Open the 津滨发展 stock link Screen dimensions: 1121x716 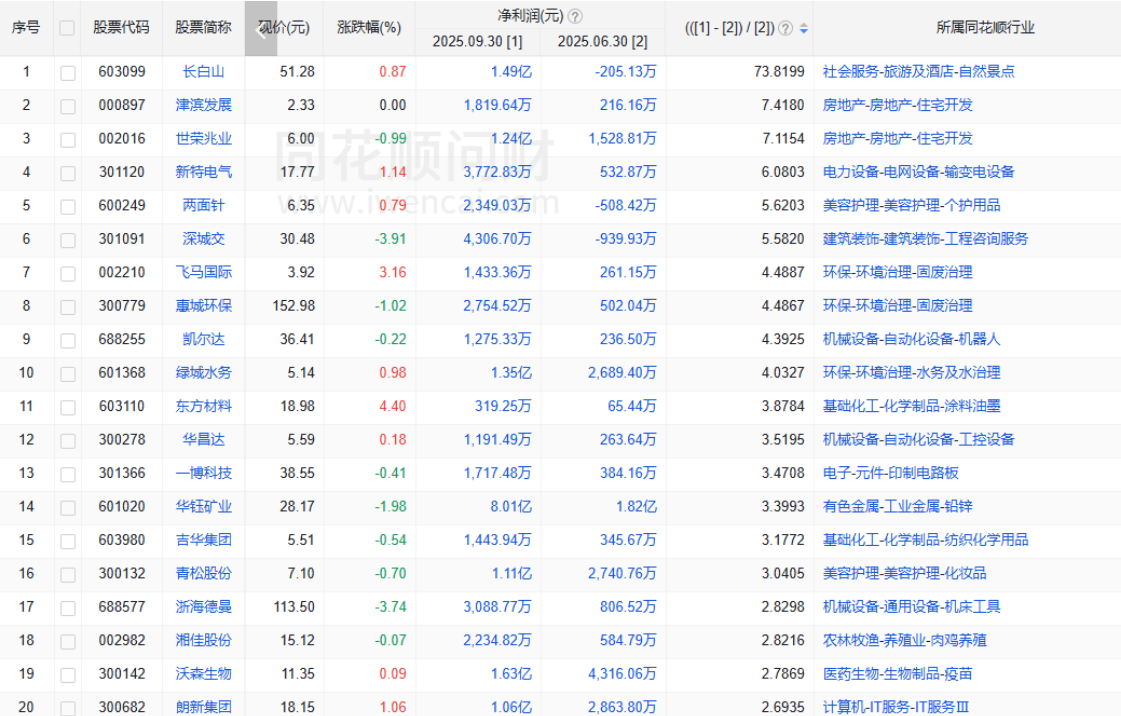203,105
